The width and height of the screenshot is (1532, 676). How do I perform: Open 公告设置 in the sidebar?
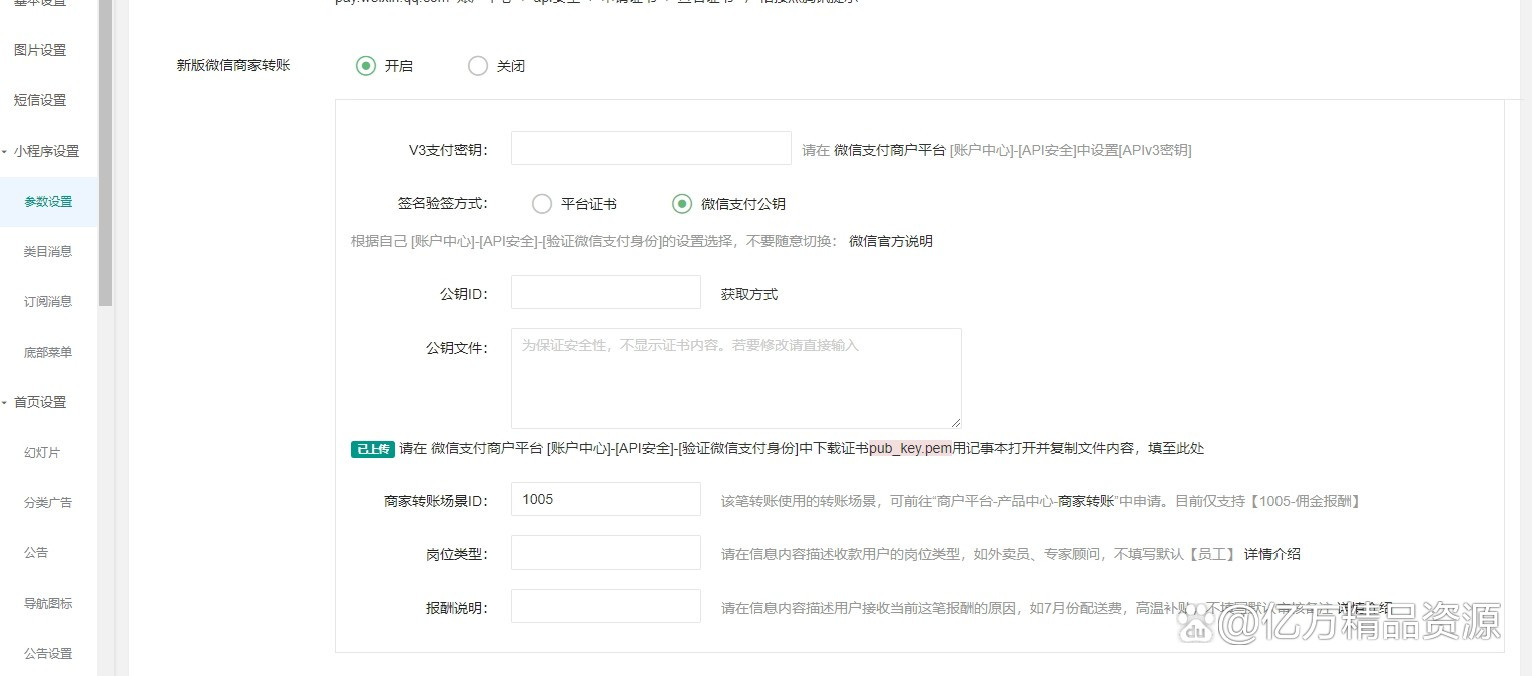point(48,654)
